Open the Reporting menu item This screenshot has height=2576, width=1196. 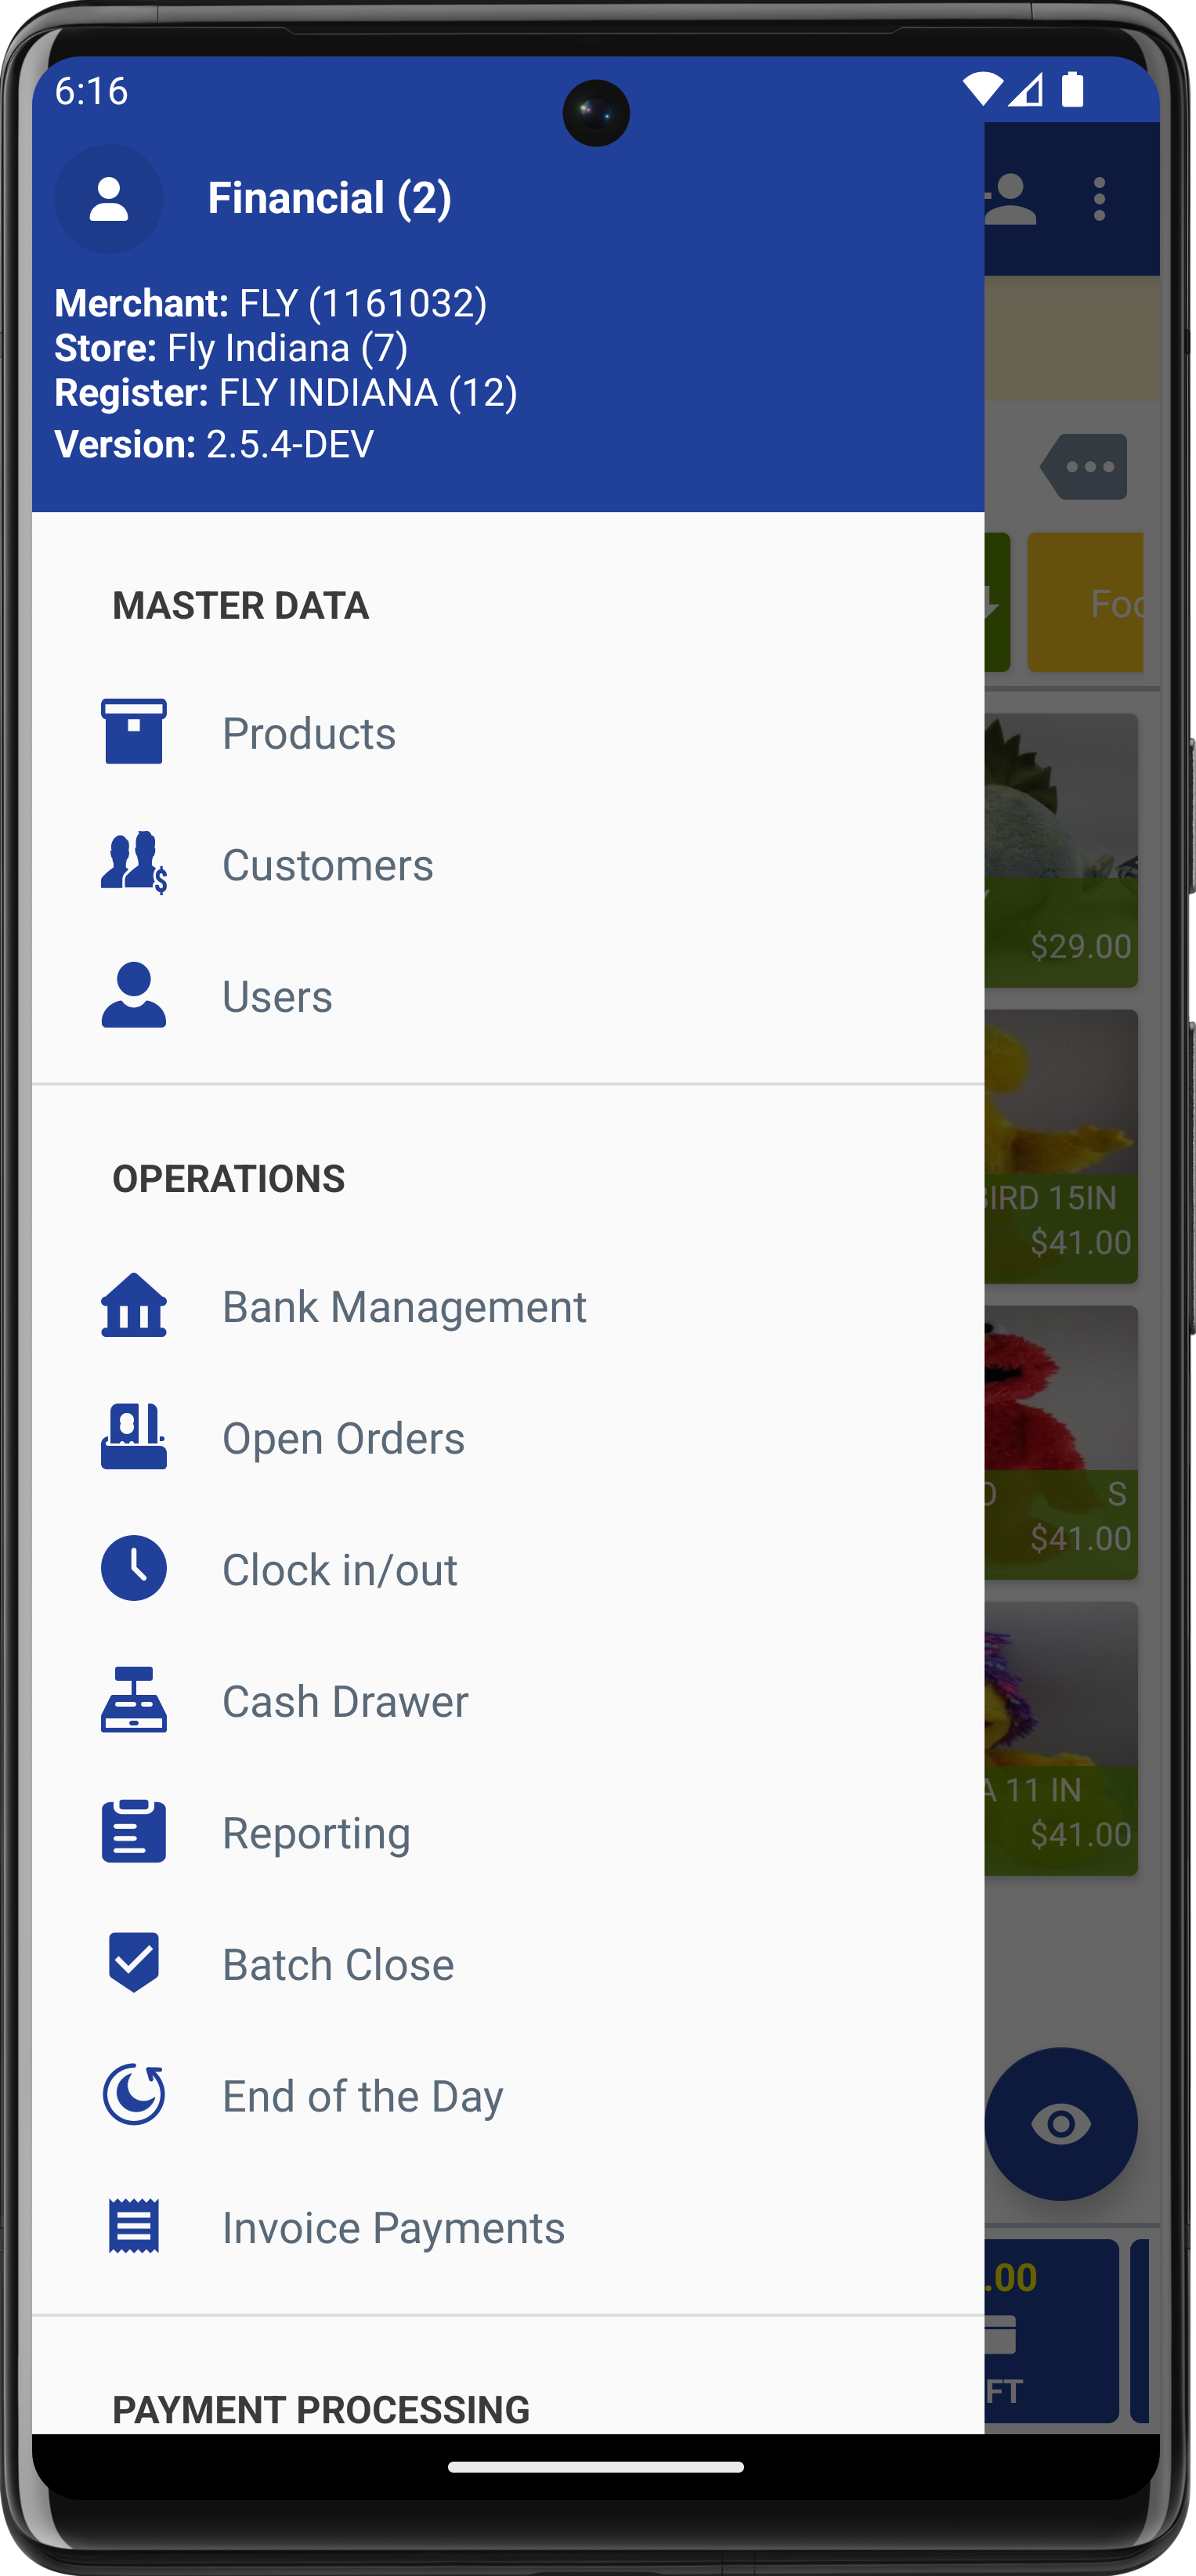(508, 1832)
